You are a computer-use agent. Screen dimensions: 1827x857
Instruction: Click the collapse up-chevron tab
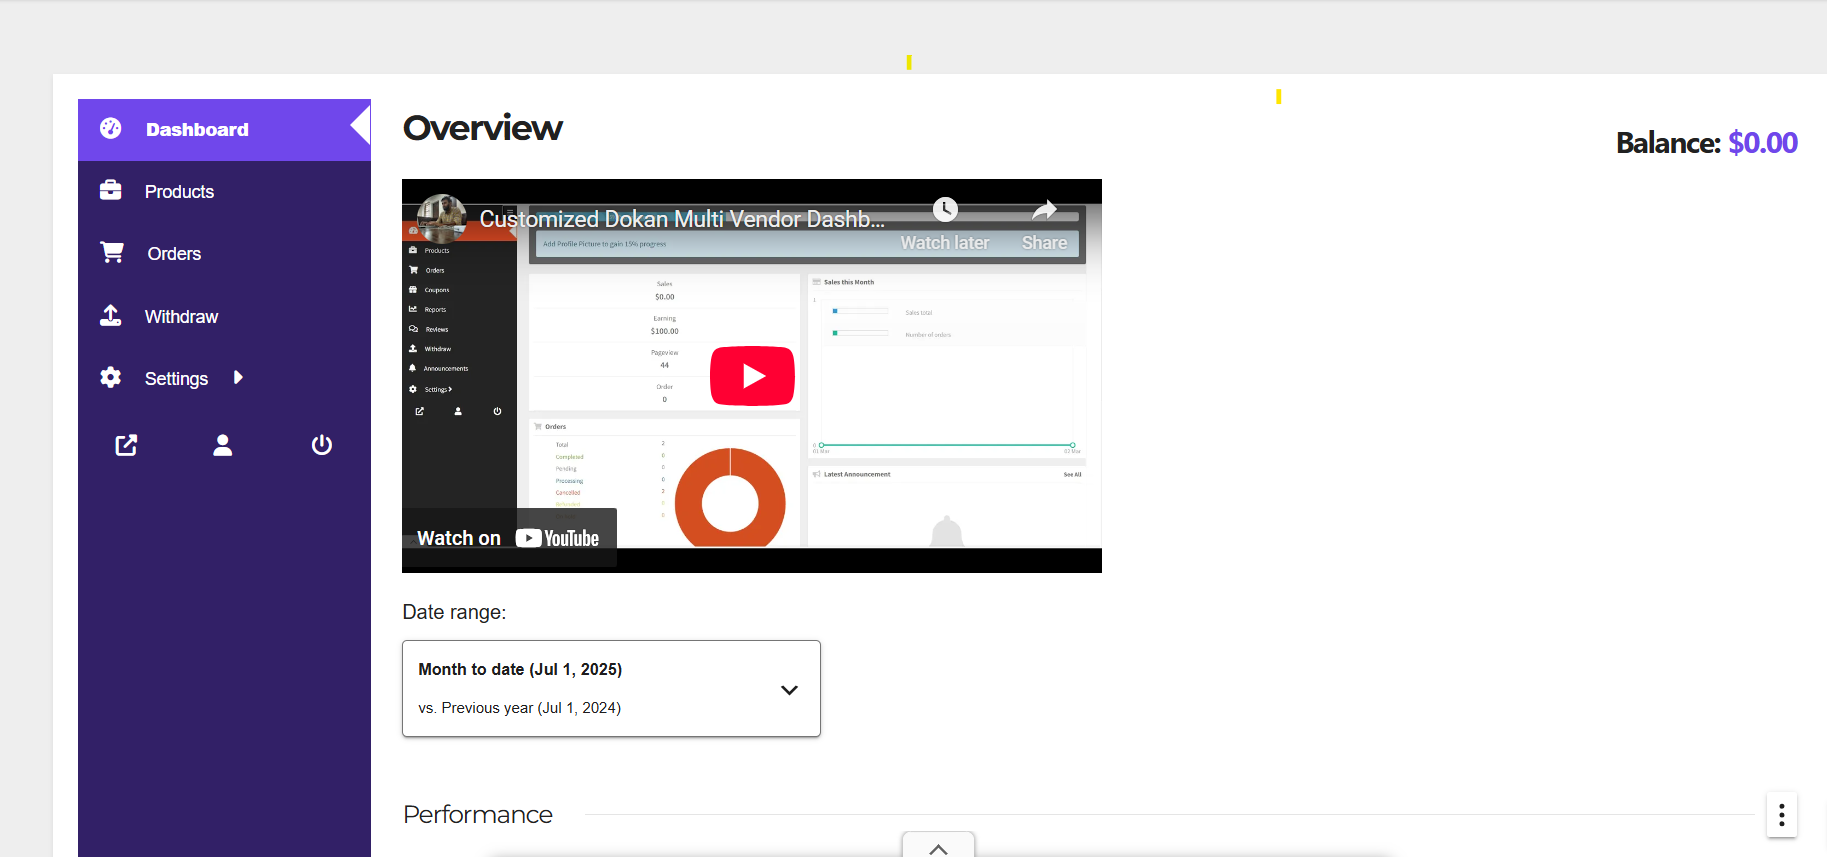pyautogui.click(x=938, y=846)
